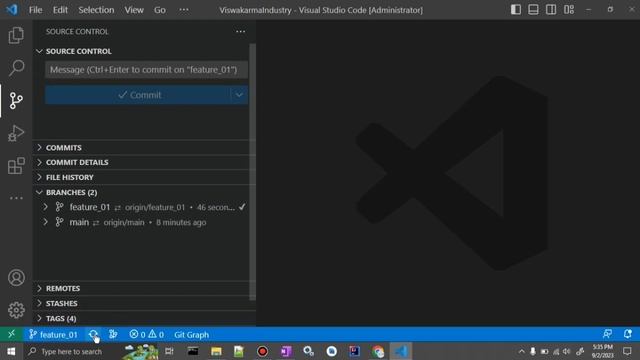The image size is (640, 360).
Task: Open the Run and Debug view
Action: point(16,133)
